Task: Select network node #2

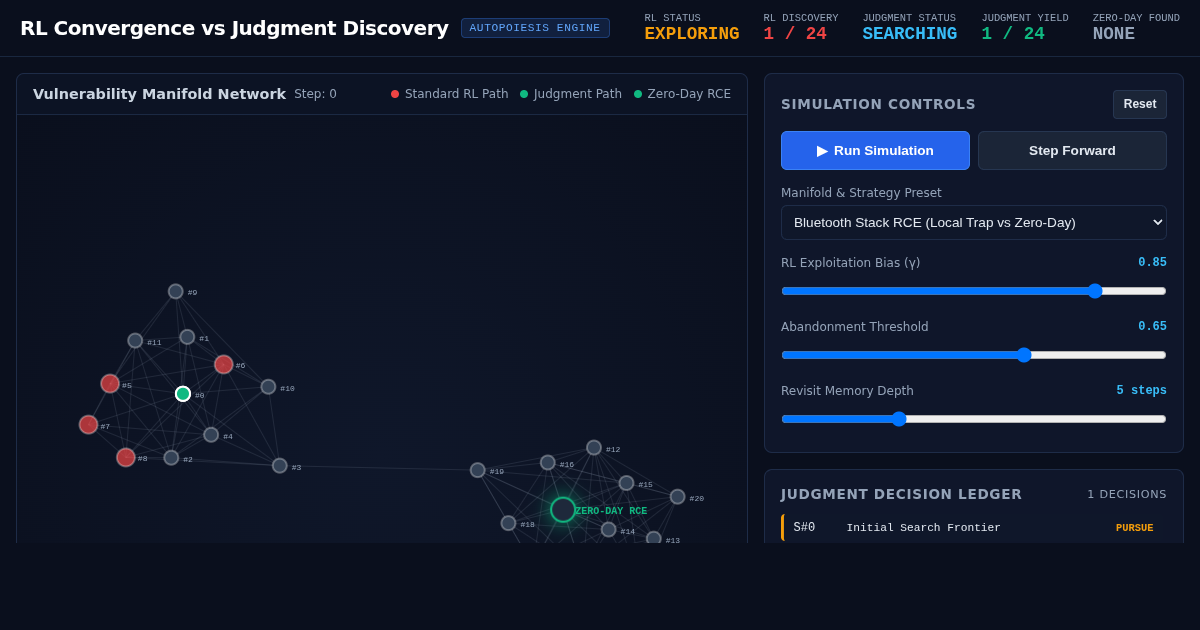Action: (x=171, y=458)
